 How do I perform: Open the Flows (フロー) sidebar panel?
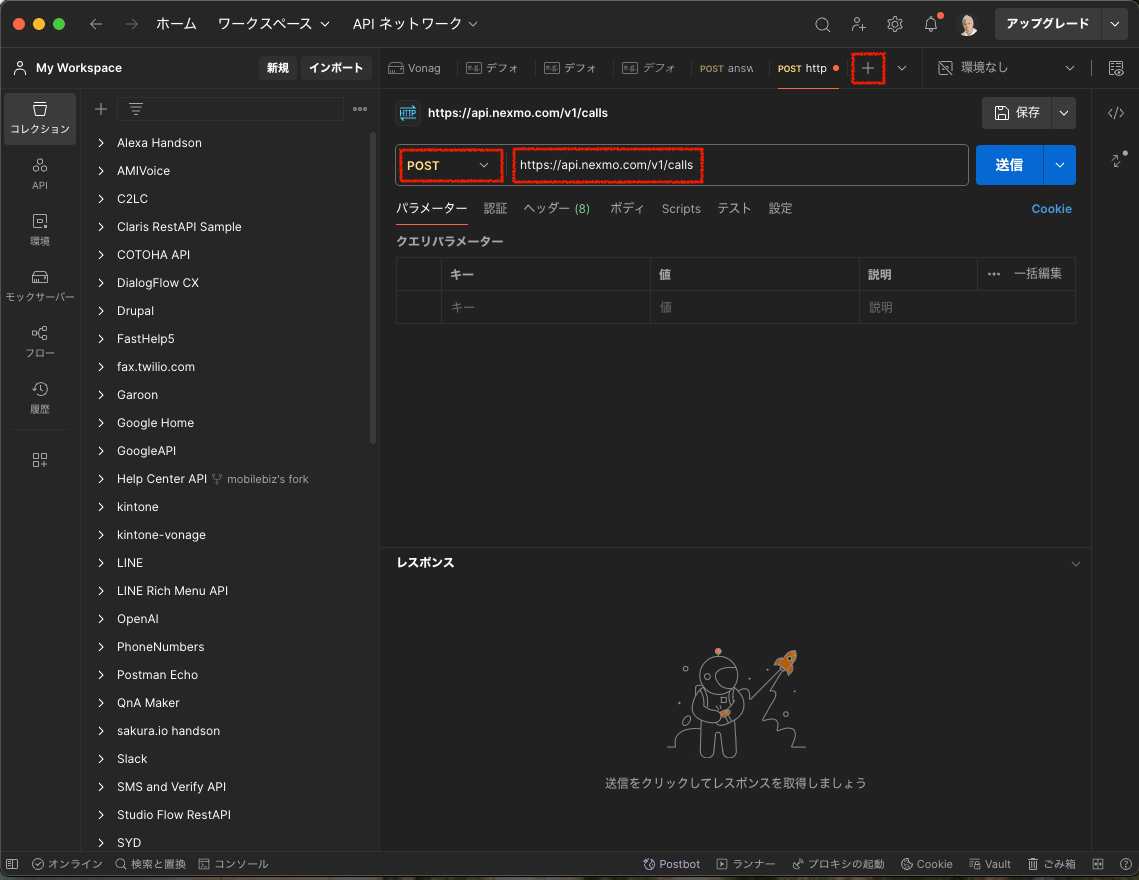(40, 342)
